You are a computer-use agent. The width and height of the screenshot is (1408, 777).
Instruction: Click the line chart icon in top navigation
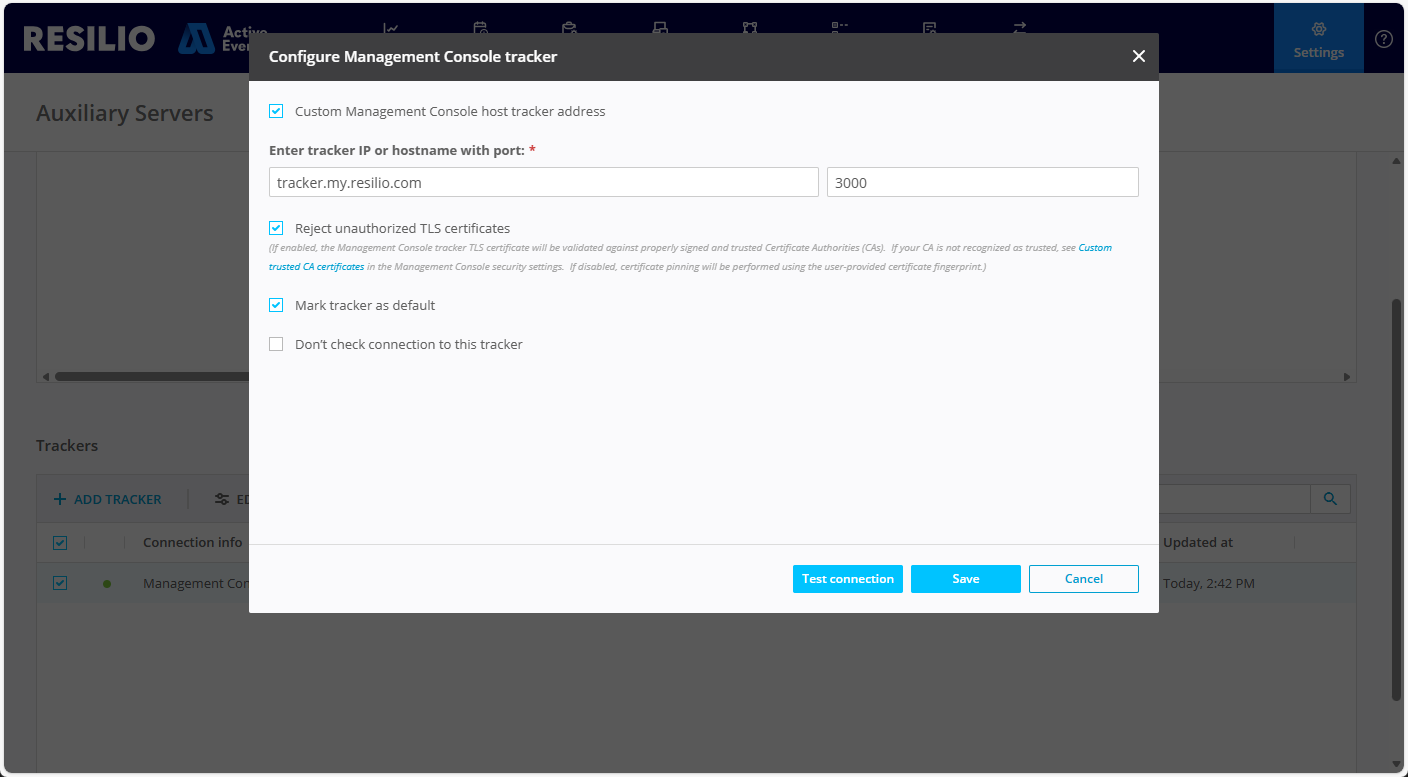coord(391,28)
